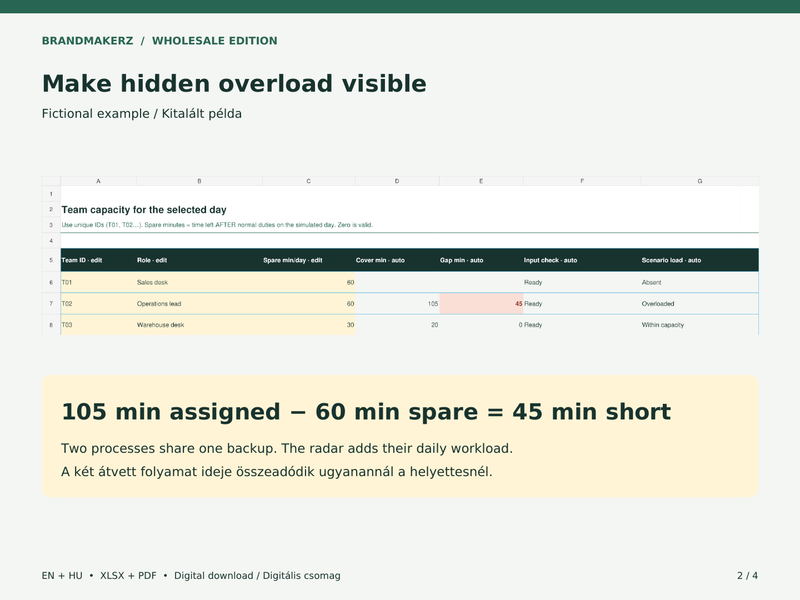Click the 20 cover minutes cell
This screenshot has height=600, width=800.
coord(397,325)
